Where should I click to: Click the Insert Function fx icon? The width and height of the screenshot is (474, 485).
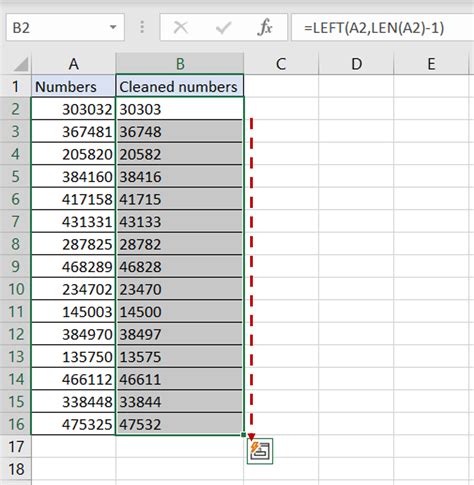[265, 27]
